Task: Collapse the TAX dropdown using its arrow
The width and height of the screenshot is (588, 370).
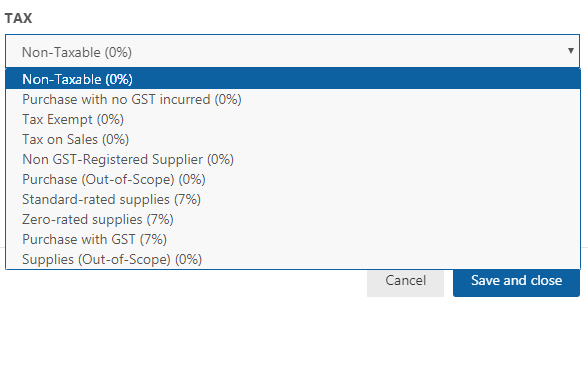Action: pos(570,51)
